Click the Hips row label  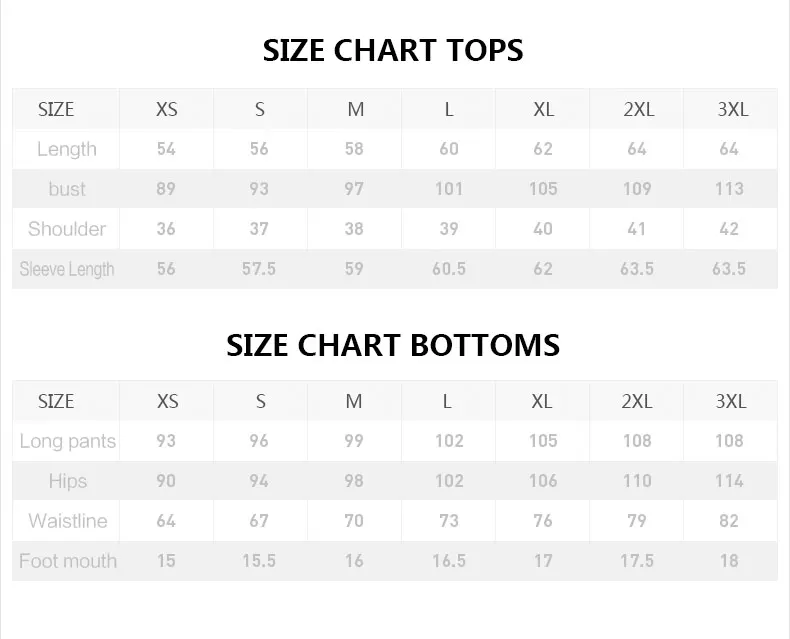point(68,481)
